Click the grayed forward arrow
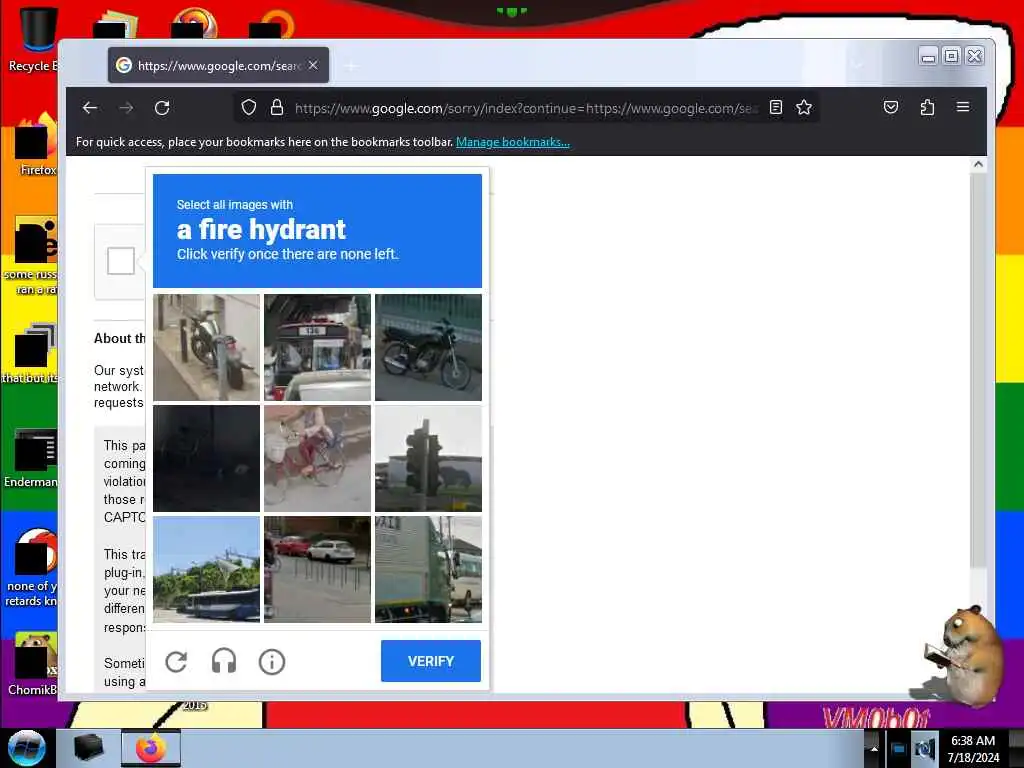Viewport: 1024px width, 768px height. [x=126, y=108]
